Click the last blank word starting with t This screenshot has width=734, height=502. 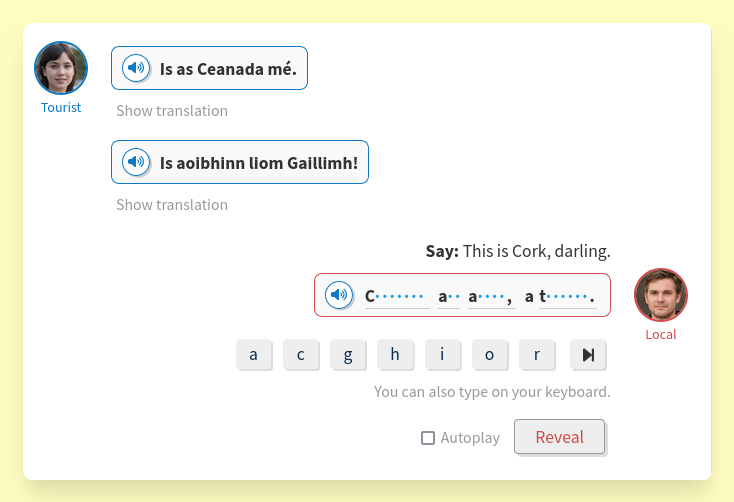tap(567, 296)
